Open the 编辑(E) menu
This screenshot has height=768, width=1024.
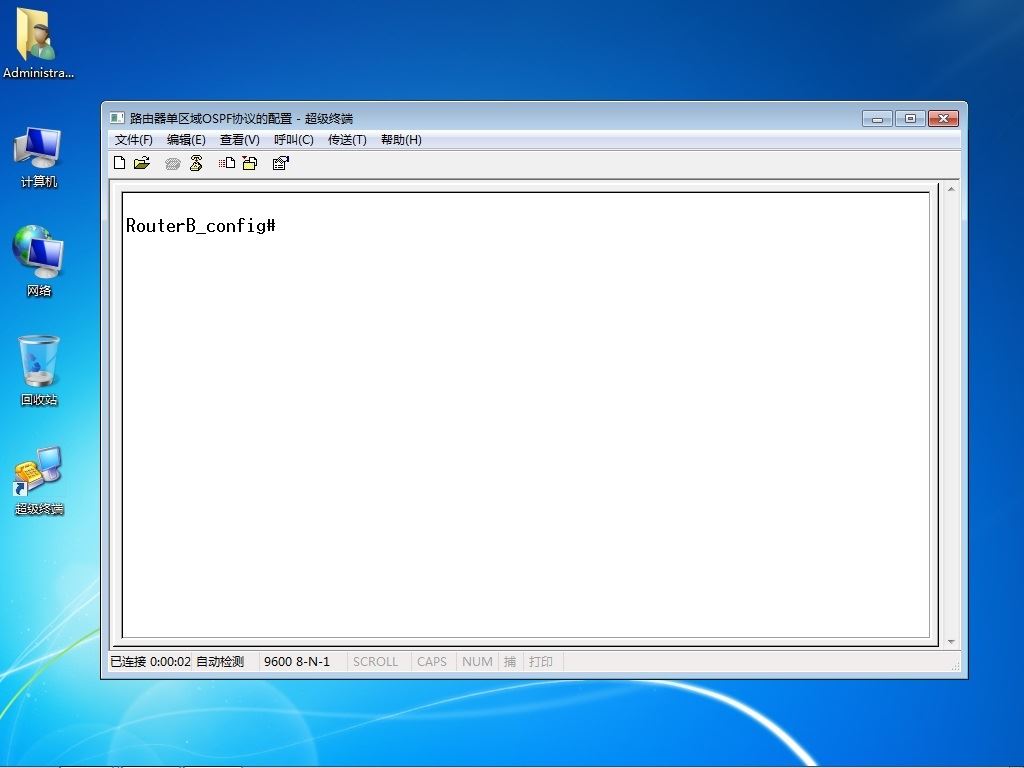click(186, 140)
